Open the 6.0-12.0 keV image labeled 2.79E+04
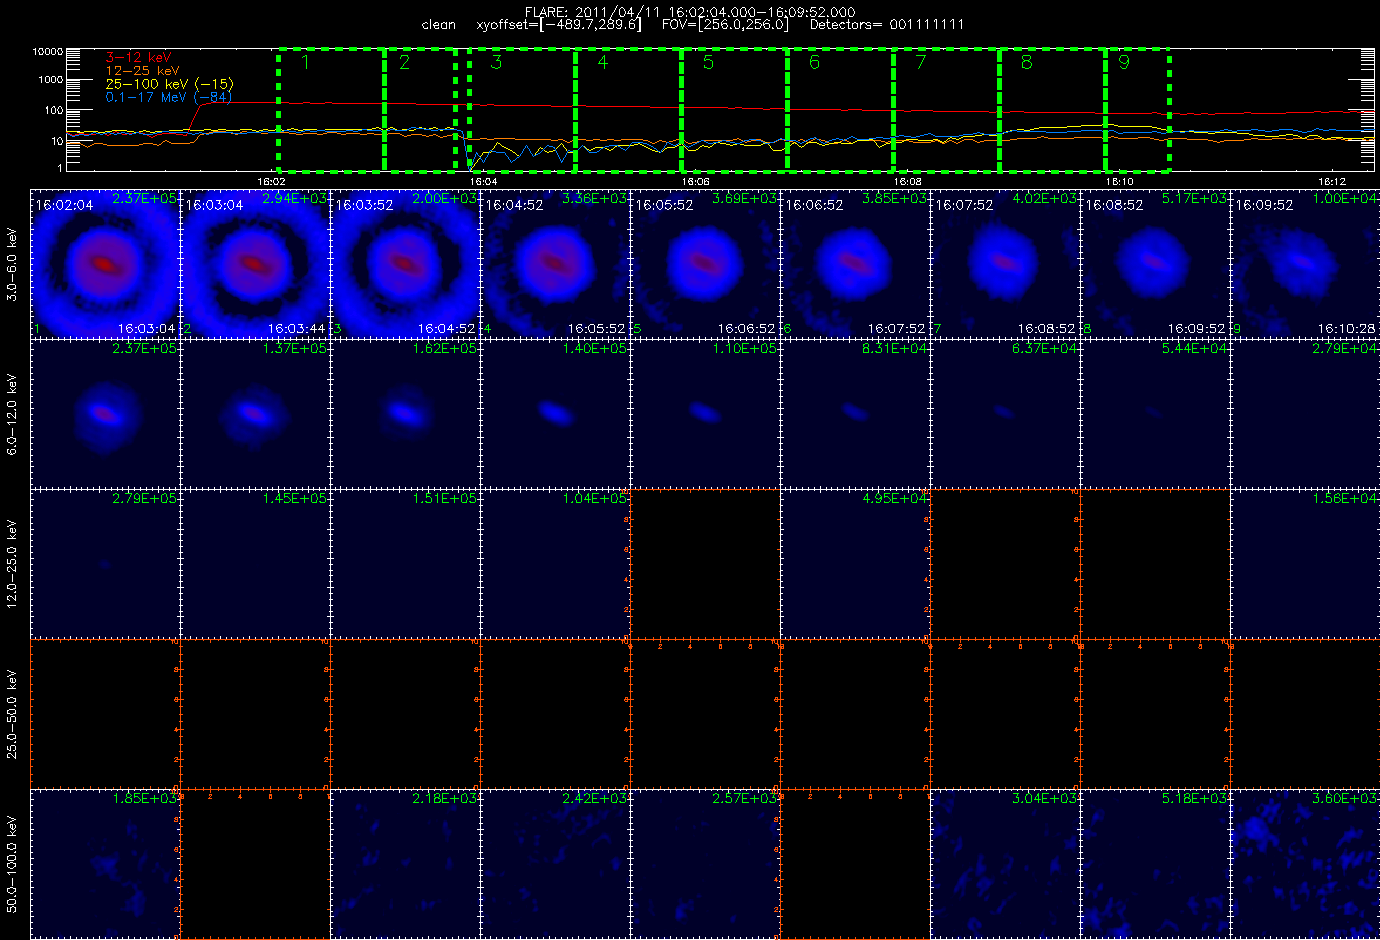This screenshot has width=1380, height=940. [x=1305, y=413]
